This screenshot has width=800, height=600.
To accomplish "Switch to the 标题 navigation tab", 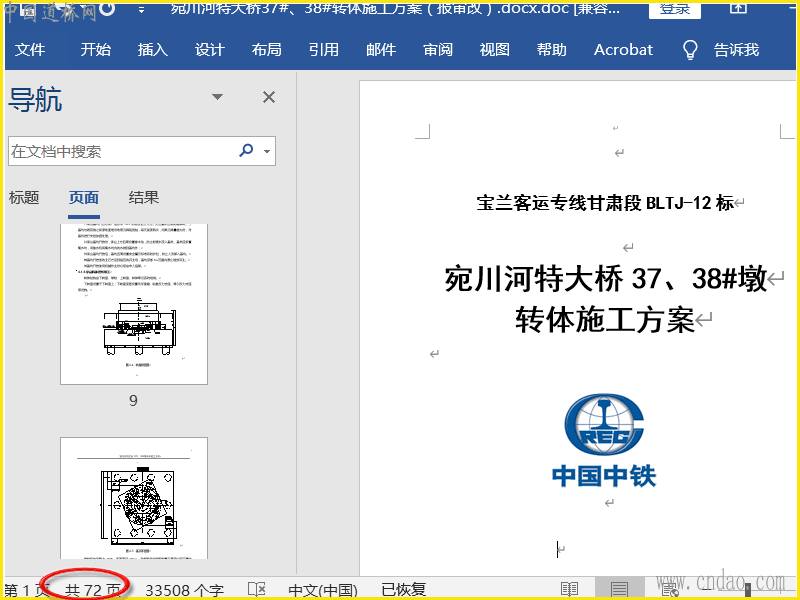I will coord(24,197).
